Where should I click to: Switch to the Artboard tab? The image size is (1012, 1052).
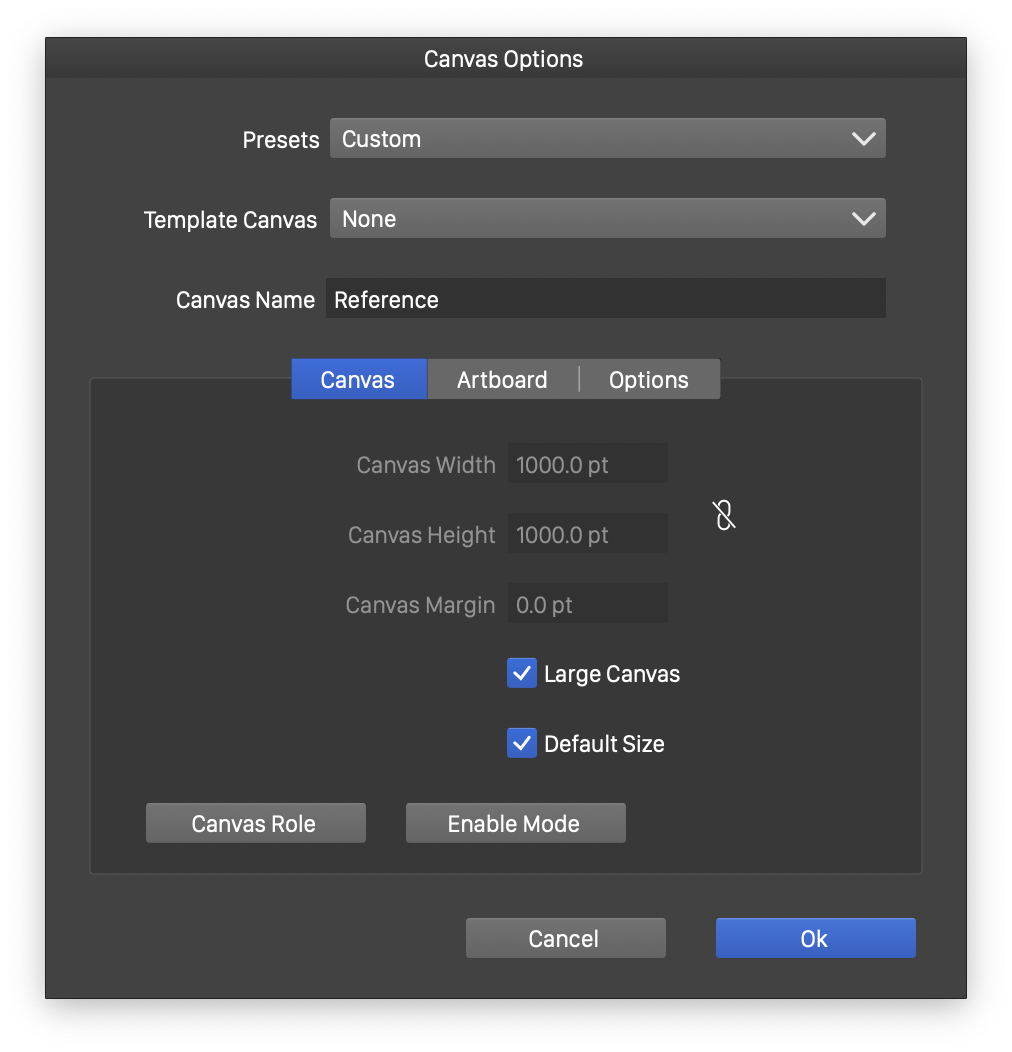502,380
